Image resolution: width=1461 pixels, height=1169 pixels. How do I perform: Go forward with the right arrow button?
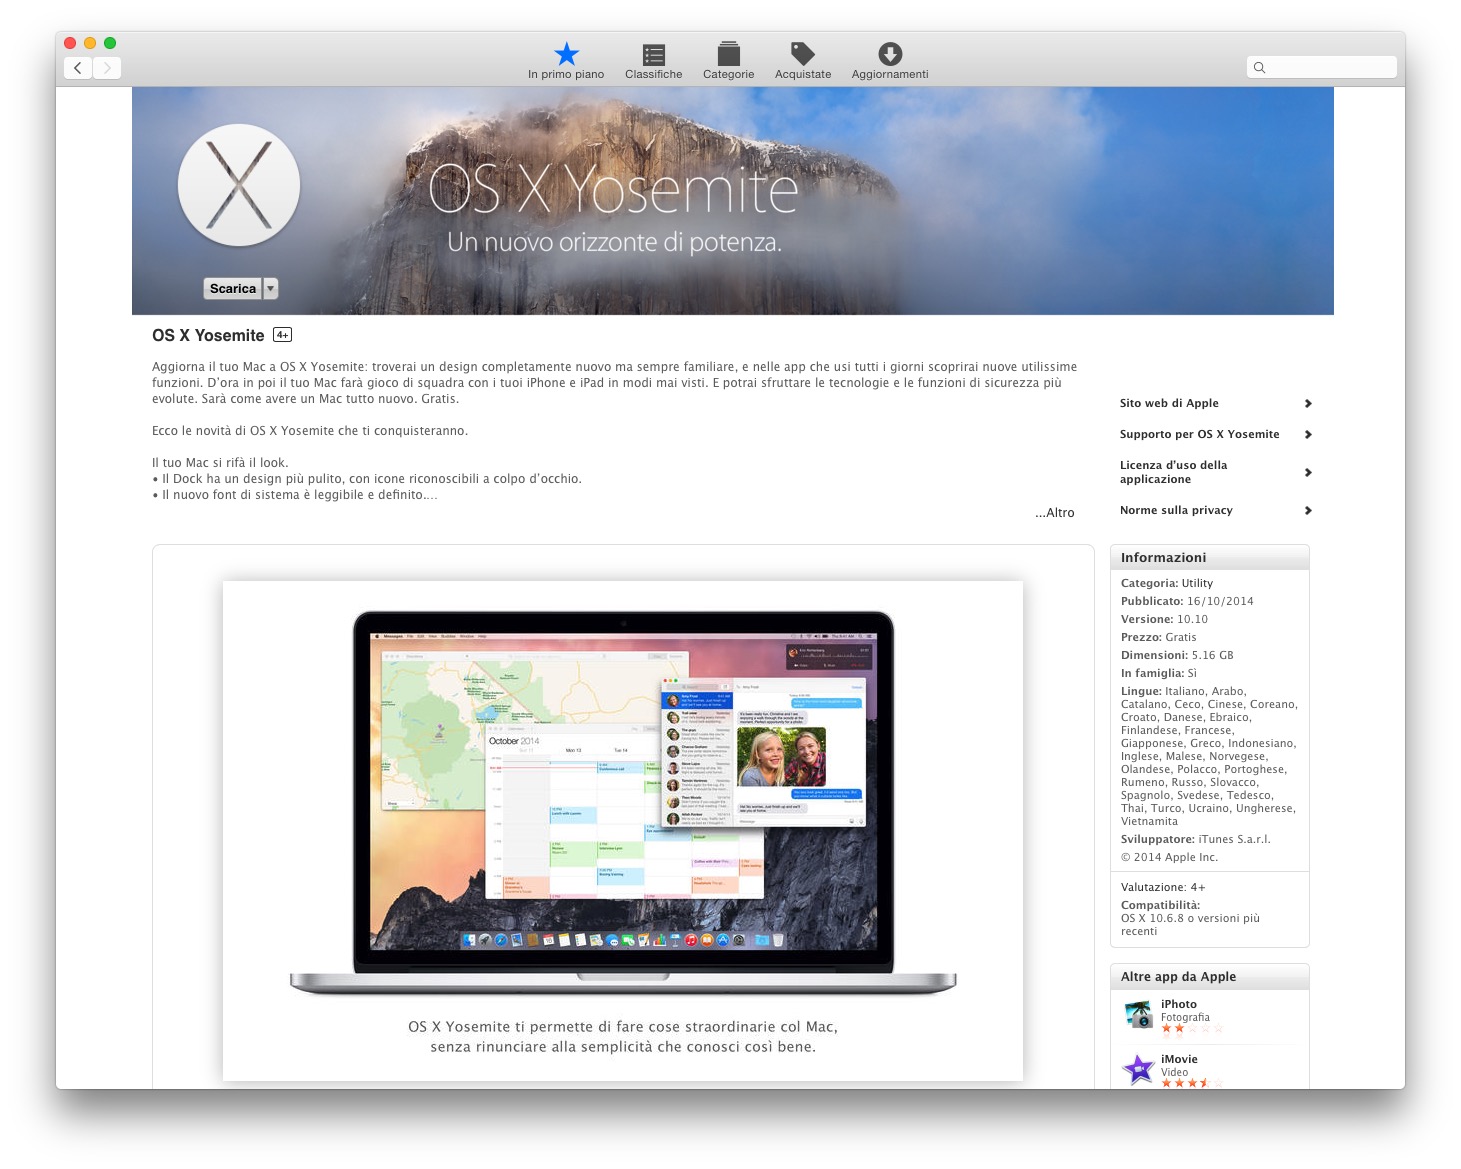tap(107, 68)
